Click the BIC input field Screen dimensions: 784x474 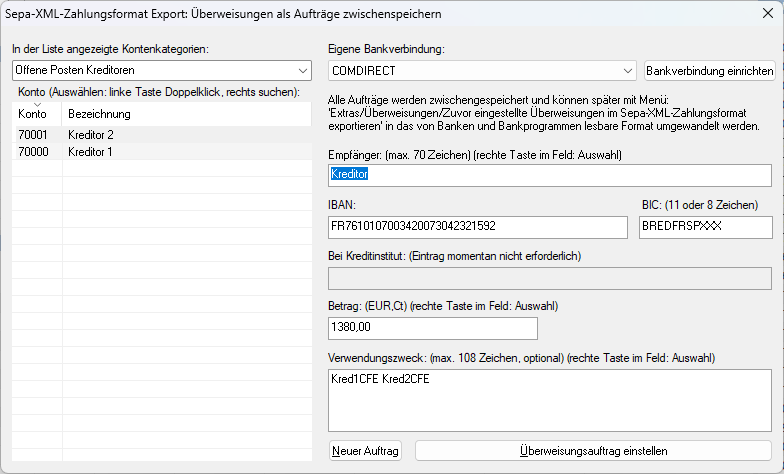click(x=706, y=228)
